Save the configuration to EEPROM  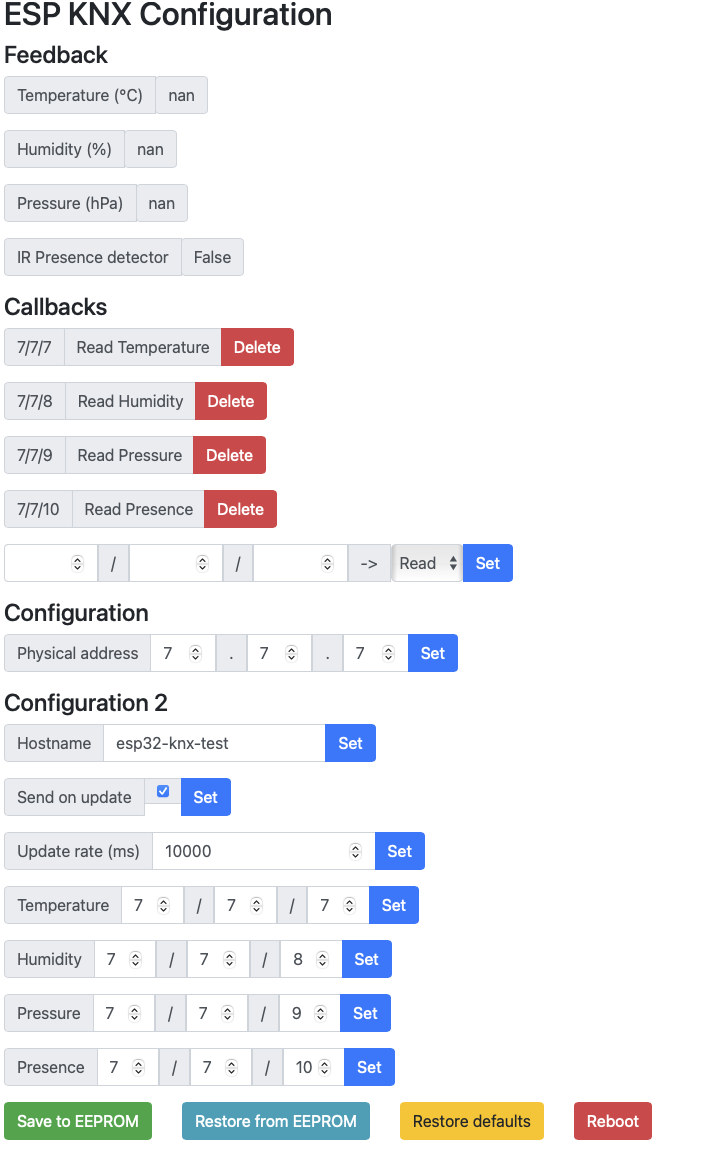(77, 1121)
